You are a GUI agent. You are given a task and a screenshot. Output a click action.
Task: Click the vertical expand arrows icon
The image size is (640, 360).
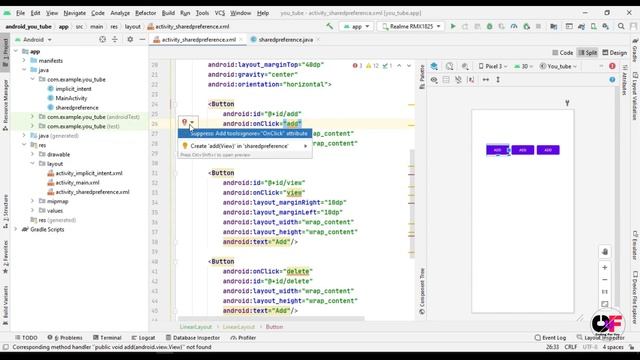[x=498, y=80]
